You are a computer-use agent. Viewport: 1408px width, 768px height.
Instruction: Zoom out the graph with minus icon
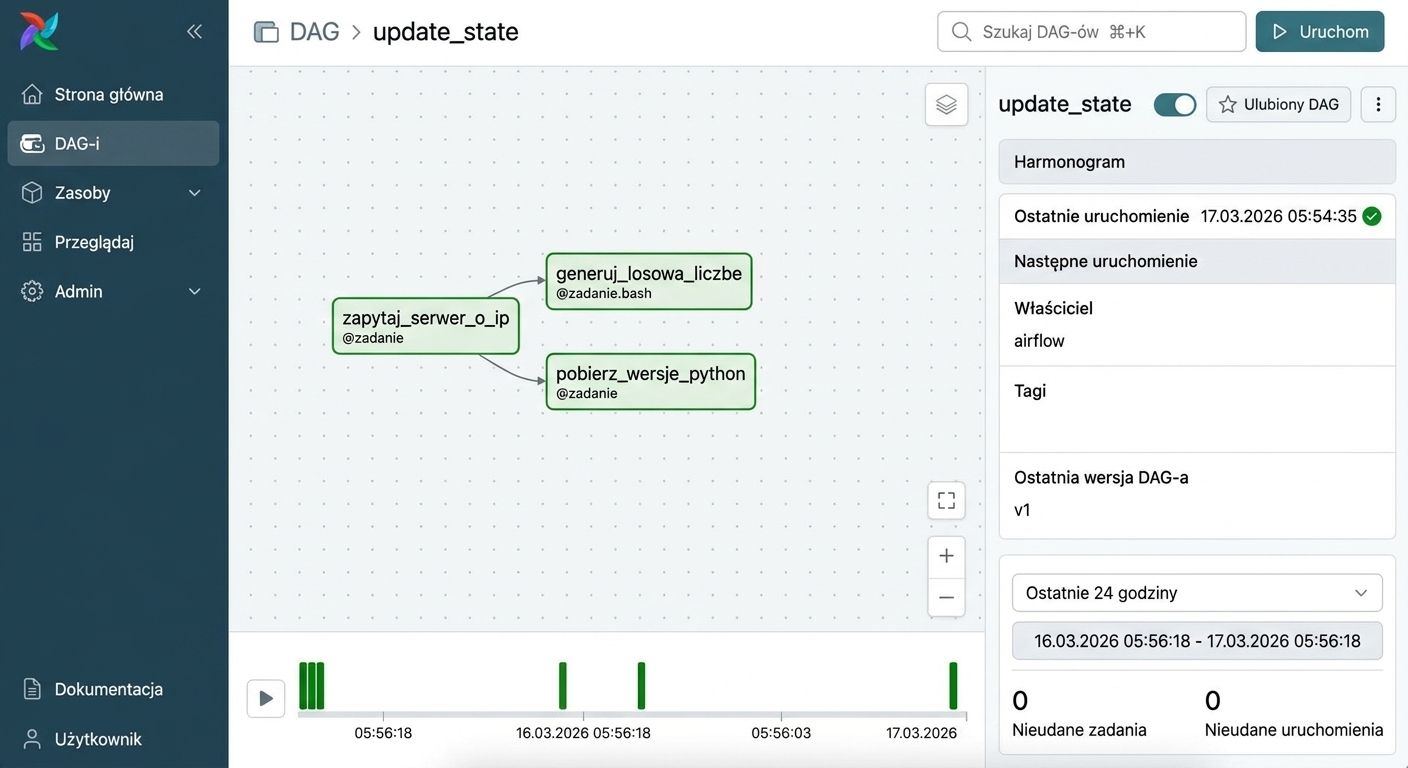pos(946,598)
